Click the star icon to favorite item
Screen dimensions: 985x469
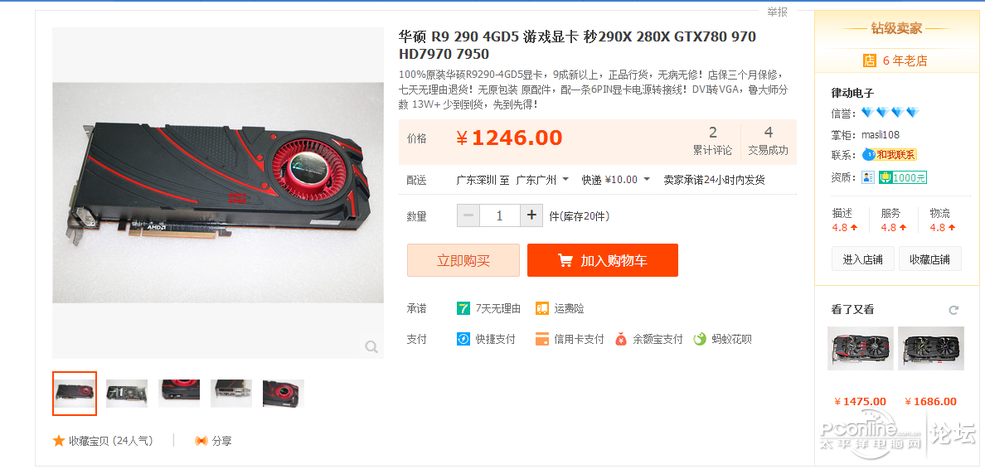(x=58, y=441)
